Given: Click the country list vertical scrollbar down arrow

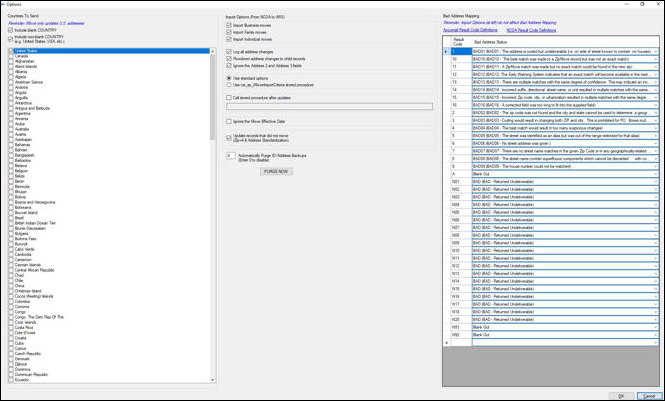Looking at the screenshot, I should pos(212,380).
